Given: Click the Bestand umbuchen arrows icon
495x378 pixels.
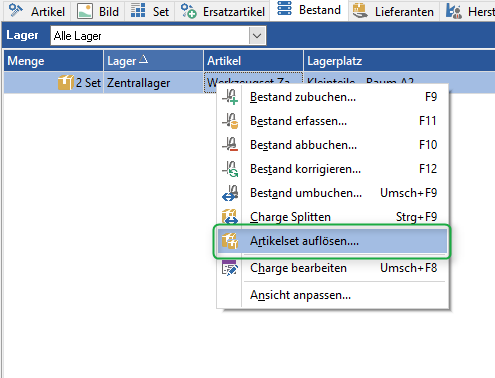Looking at the screenshot, I should click(x=230, y=193).
